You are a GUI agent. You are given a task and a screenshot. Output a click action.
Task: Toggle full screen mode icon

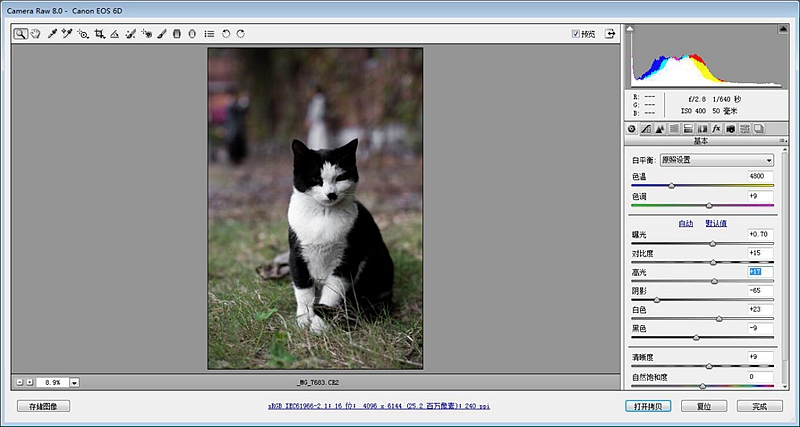coord(610,34)
